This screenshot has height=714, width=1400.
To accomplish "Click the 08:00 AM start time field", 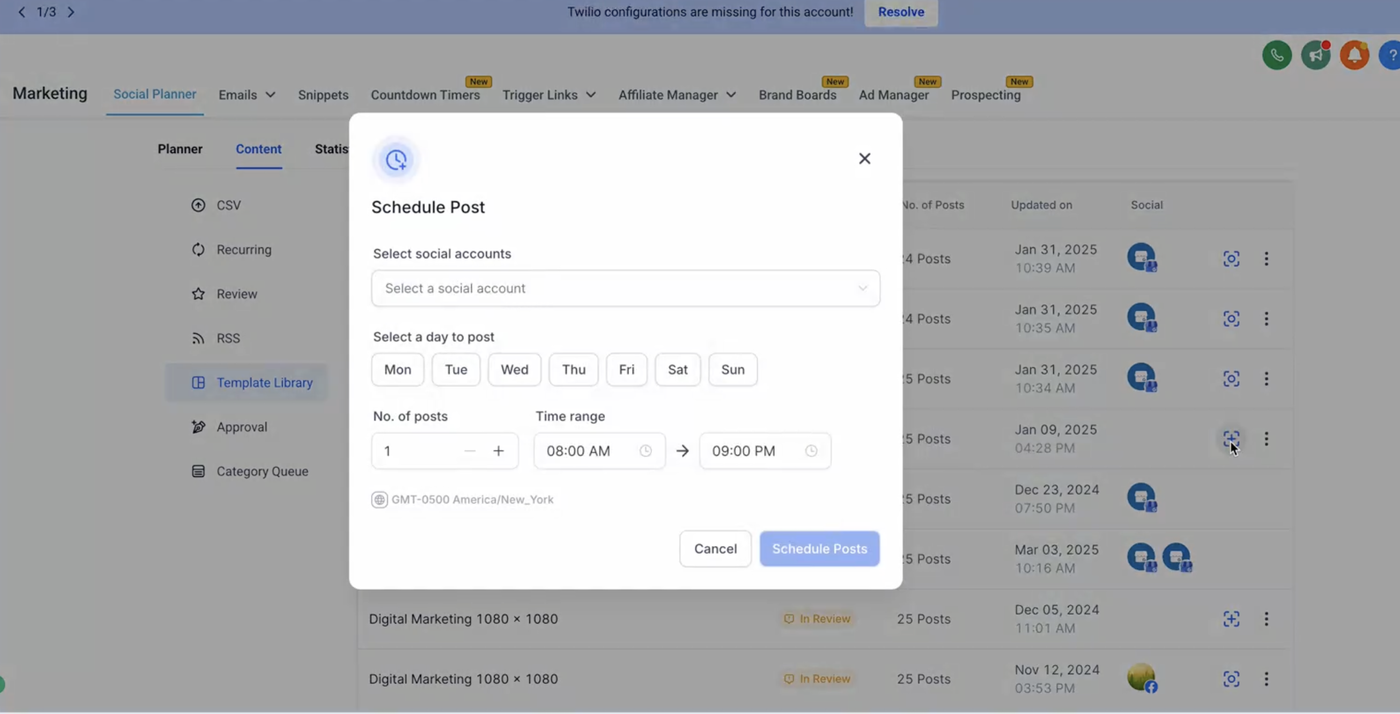I will click(x=585, y=451).
